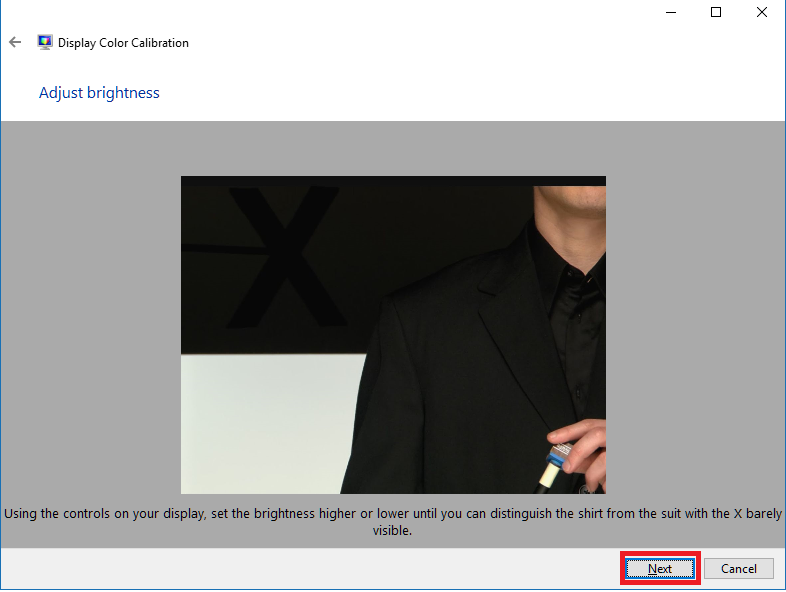The width and height of the screenshot is (786, 592).
Task: Click the 'Adjust brightness' heading
Action: (99, 93)
